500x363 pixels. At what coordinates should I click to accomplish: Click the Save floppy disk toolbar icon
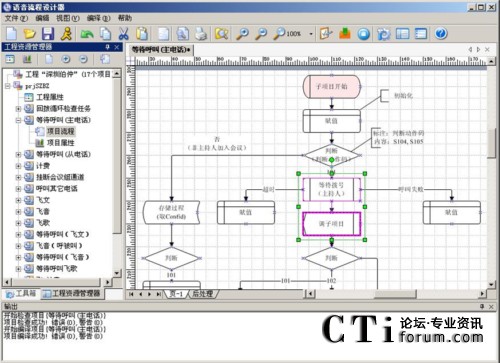click(48, 34)
